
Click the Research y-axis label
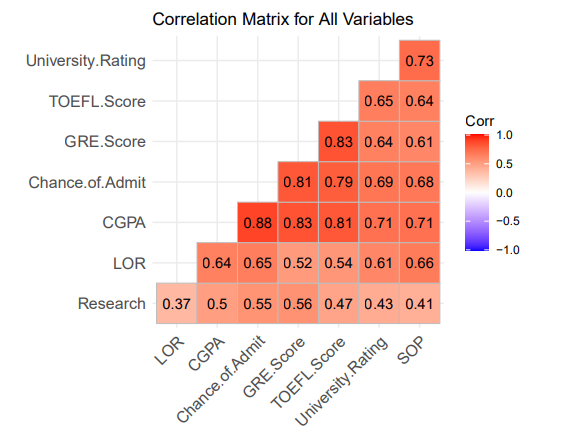tap(112, 303)
